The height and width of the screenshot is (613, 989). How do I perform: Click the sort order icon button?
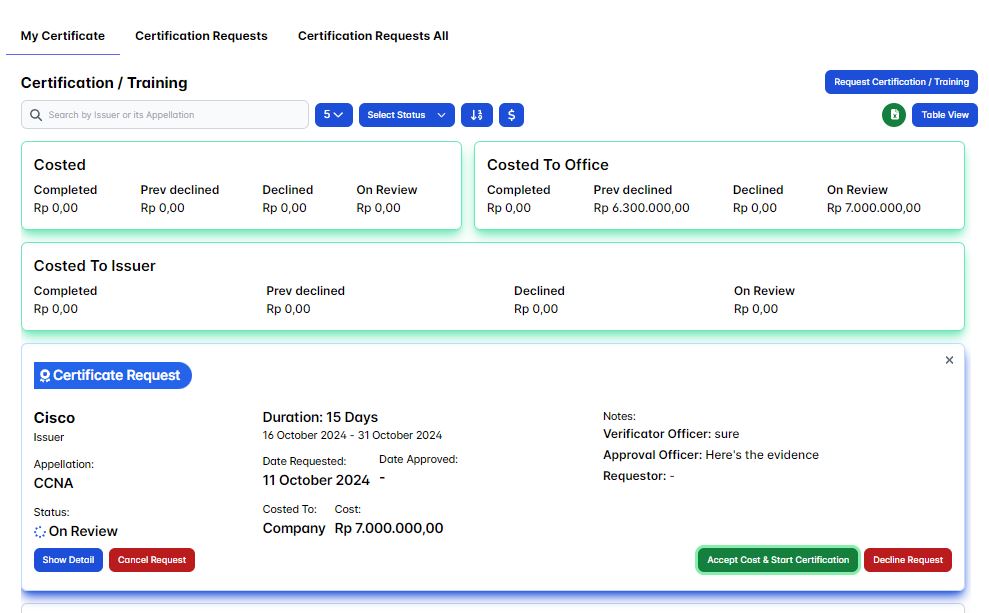point(477,115)
